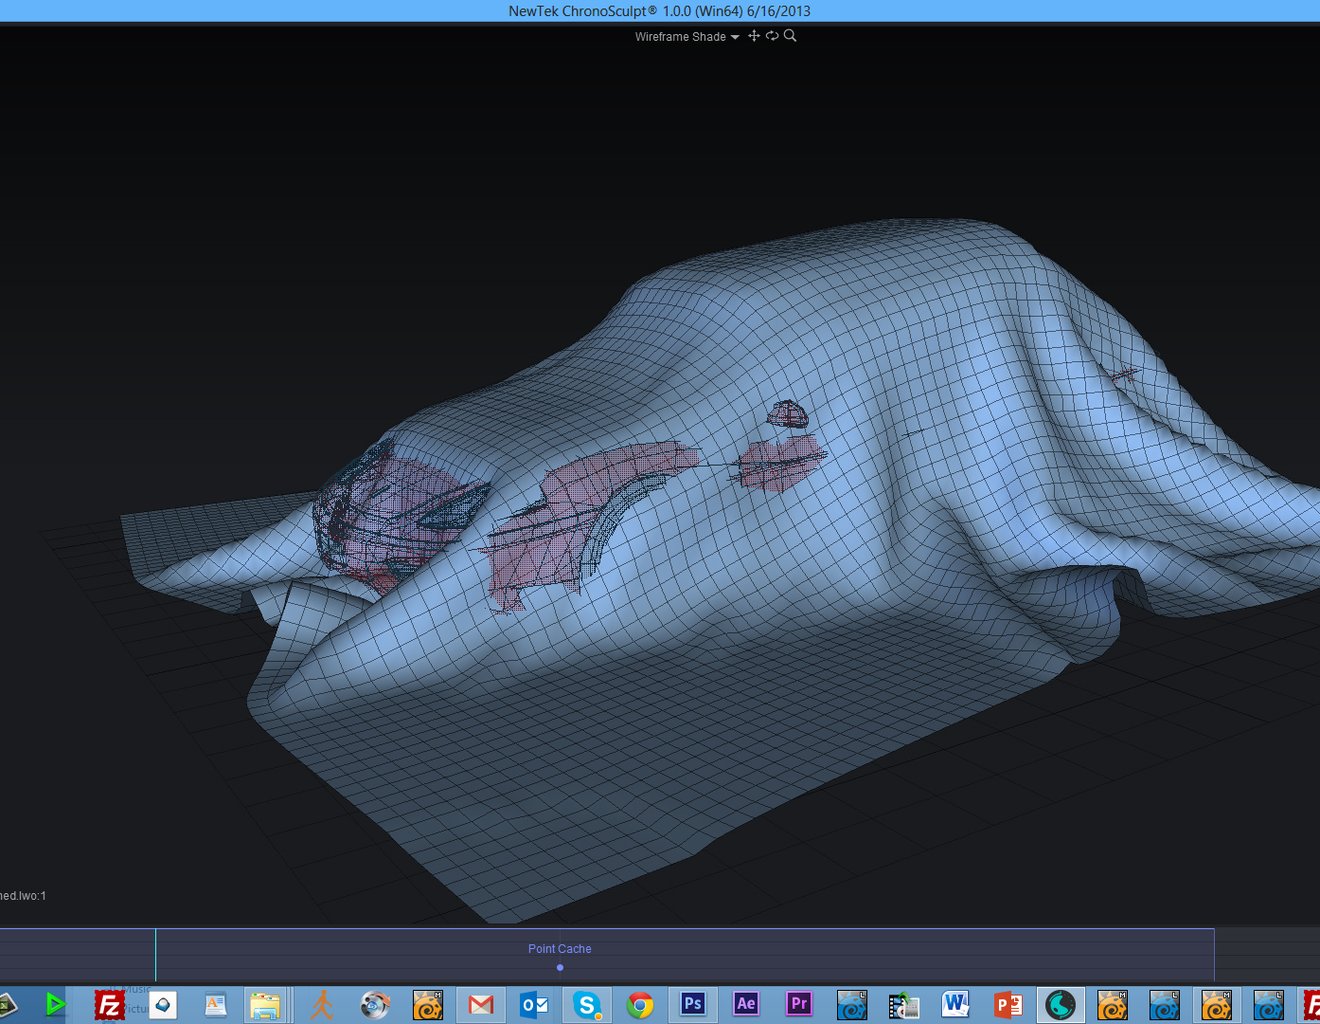Viewport: 1320px width, 1024px height.
Task: Open FileZilla next to the green play icon
Action: click(x=109, y=1004)
